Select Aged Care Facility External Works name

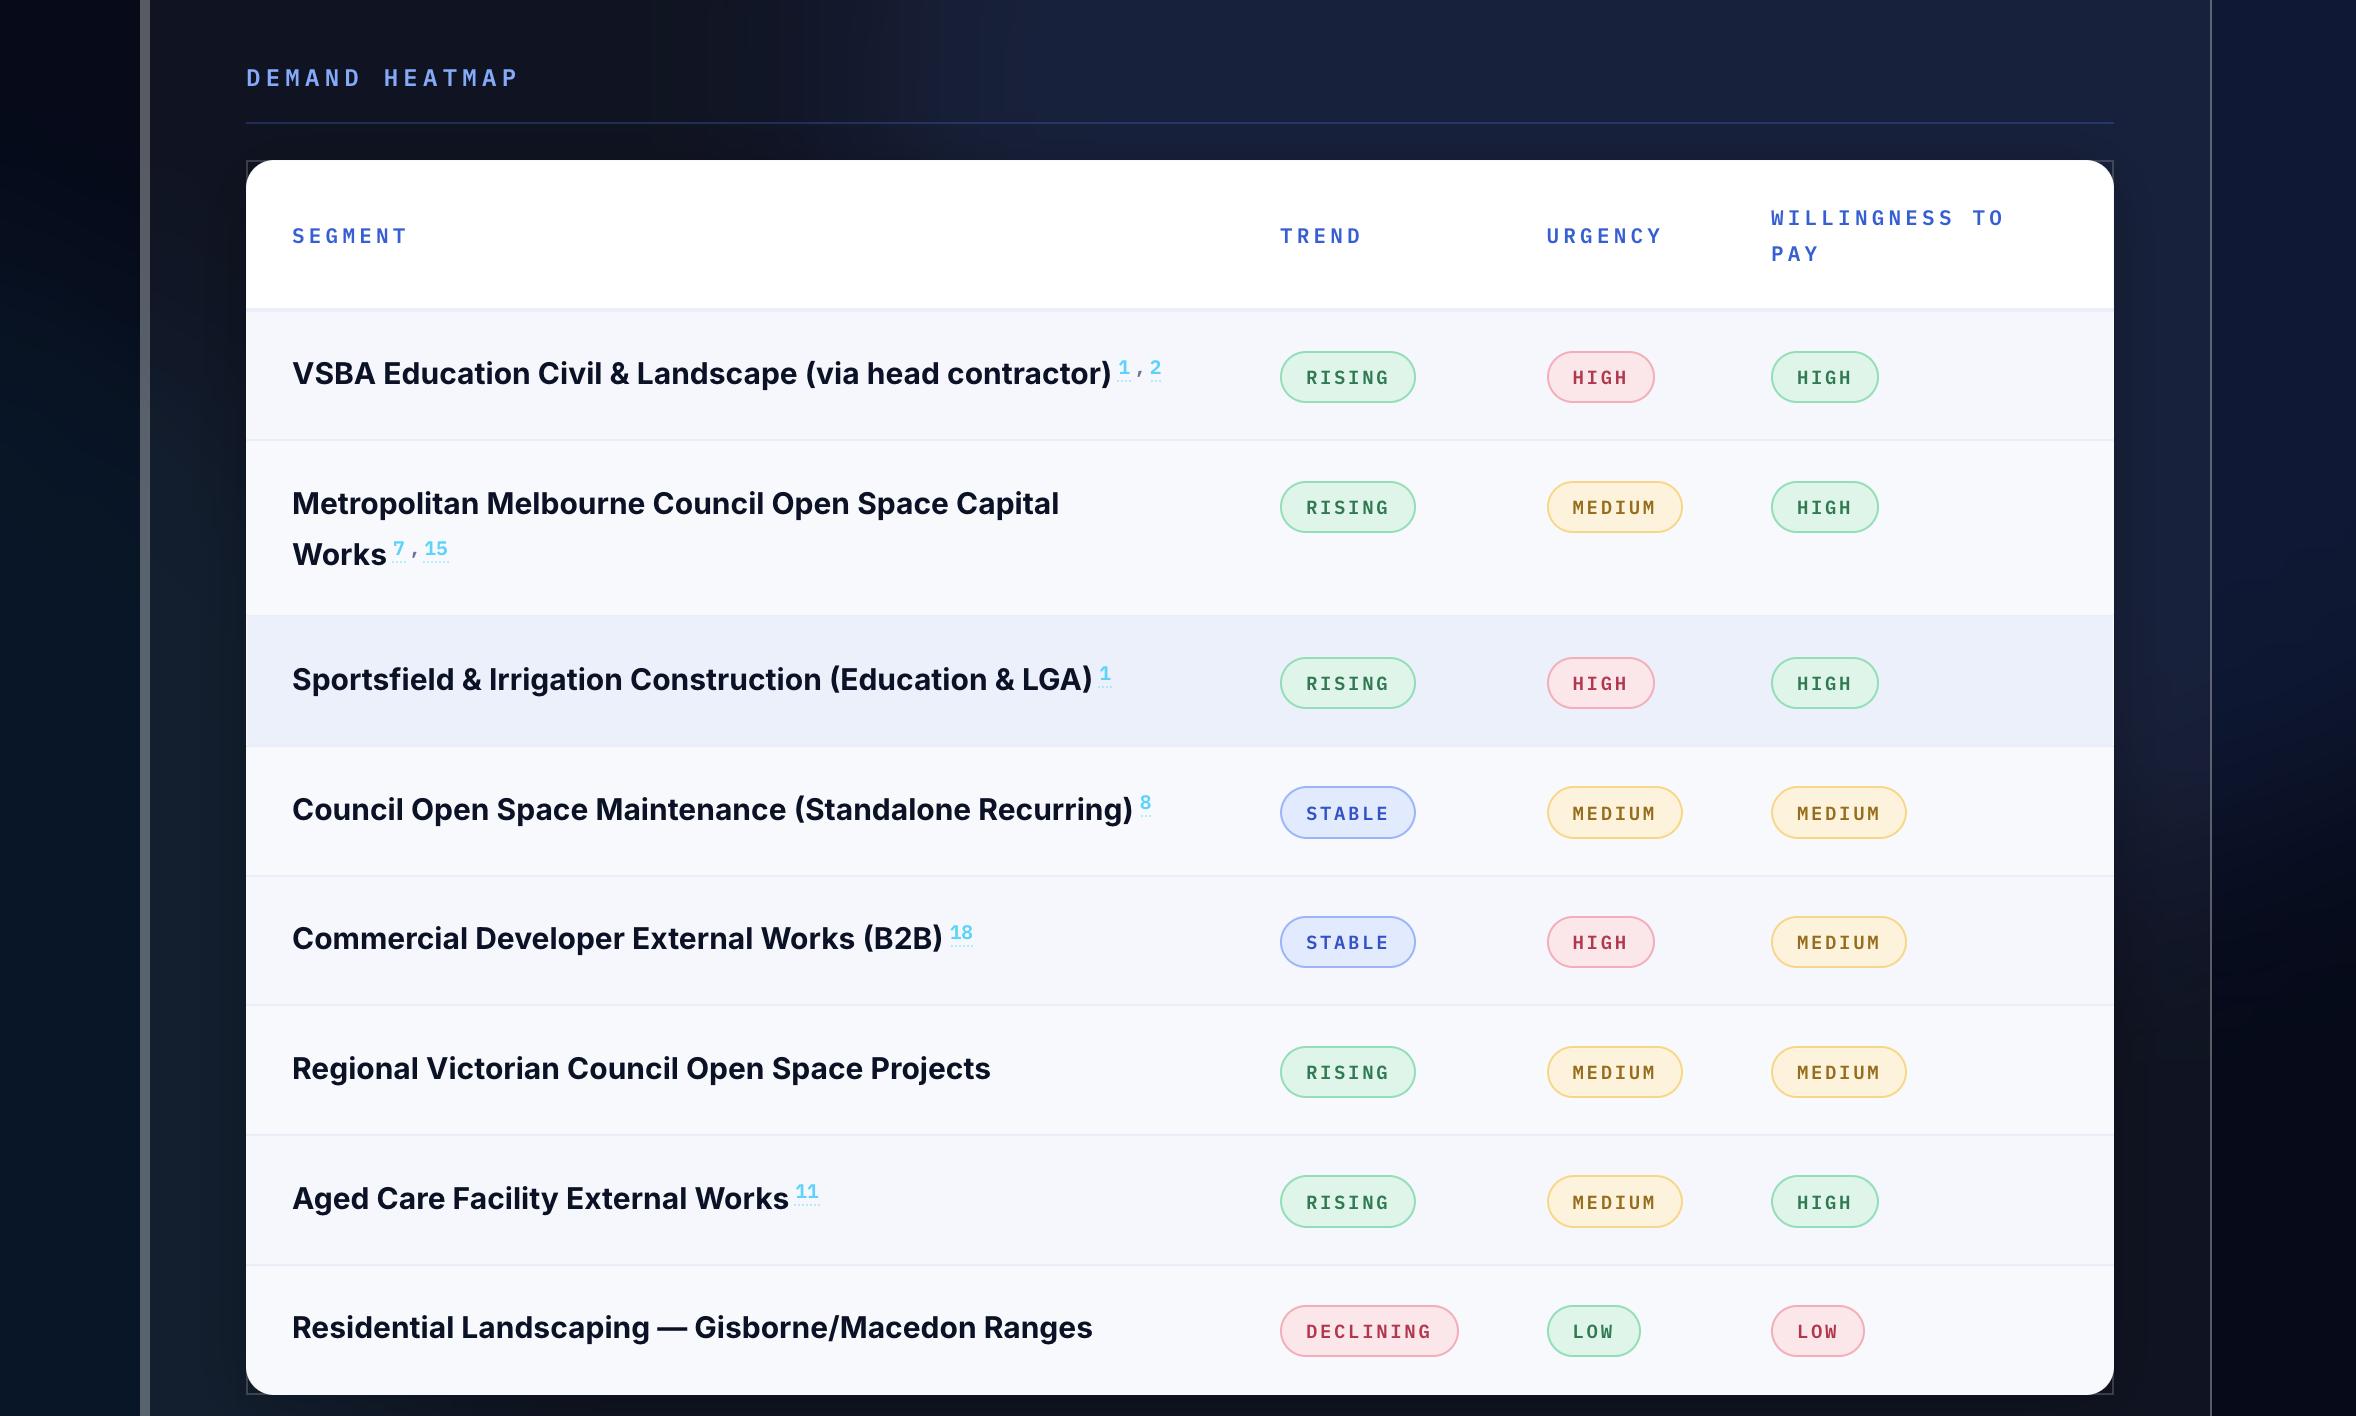(x=540, y=1199)
